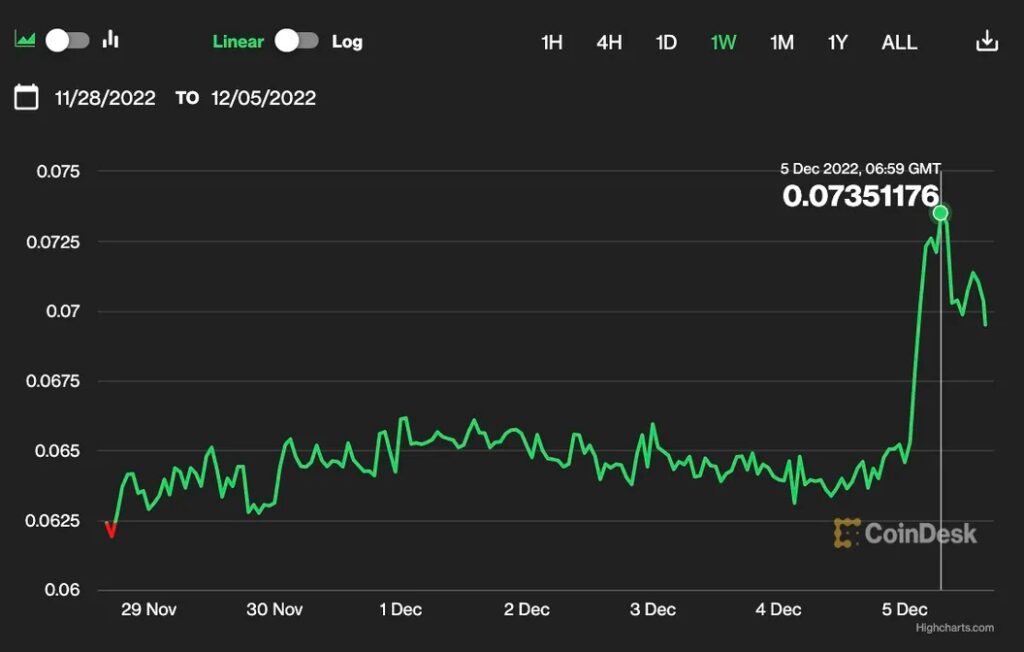Select the Linear scale label
The height and width of the screenshot is (652, 1024).
[x=238, y=42]
